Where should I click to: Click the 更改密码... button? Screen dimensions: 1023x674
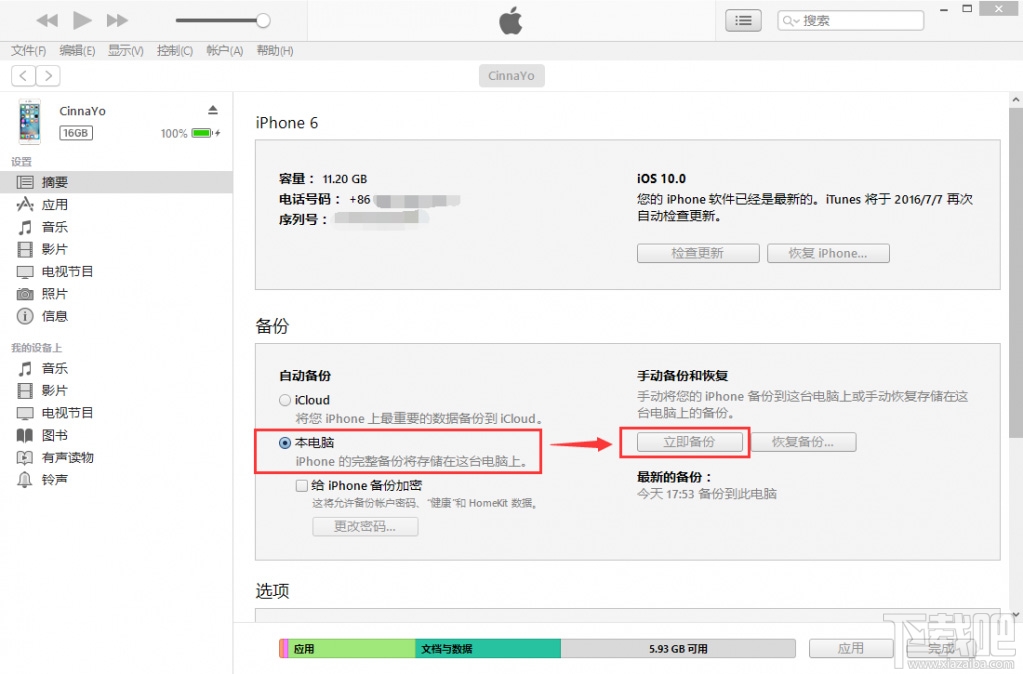pyautogui.click(x=365, y=527)
